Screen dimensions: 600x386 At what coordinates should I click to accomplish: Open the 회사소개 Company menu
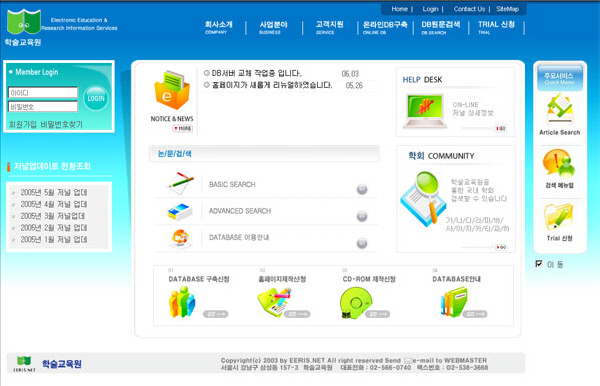218,27
